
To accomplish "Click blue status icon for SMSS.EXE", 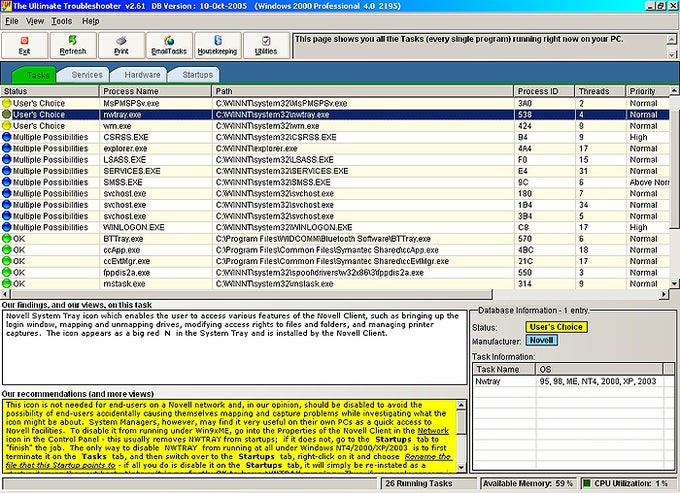I will click(7, 182).
